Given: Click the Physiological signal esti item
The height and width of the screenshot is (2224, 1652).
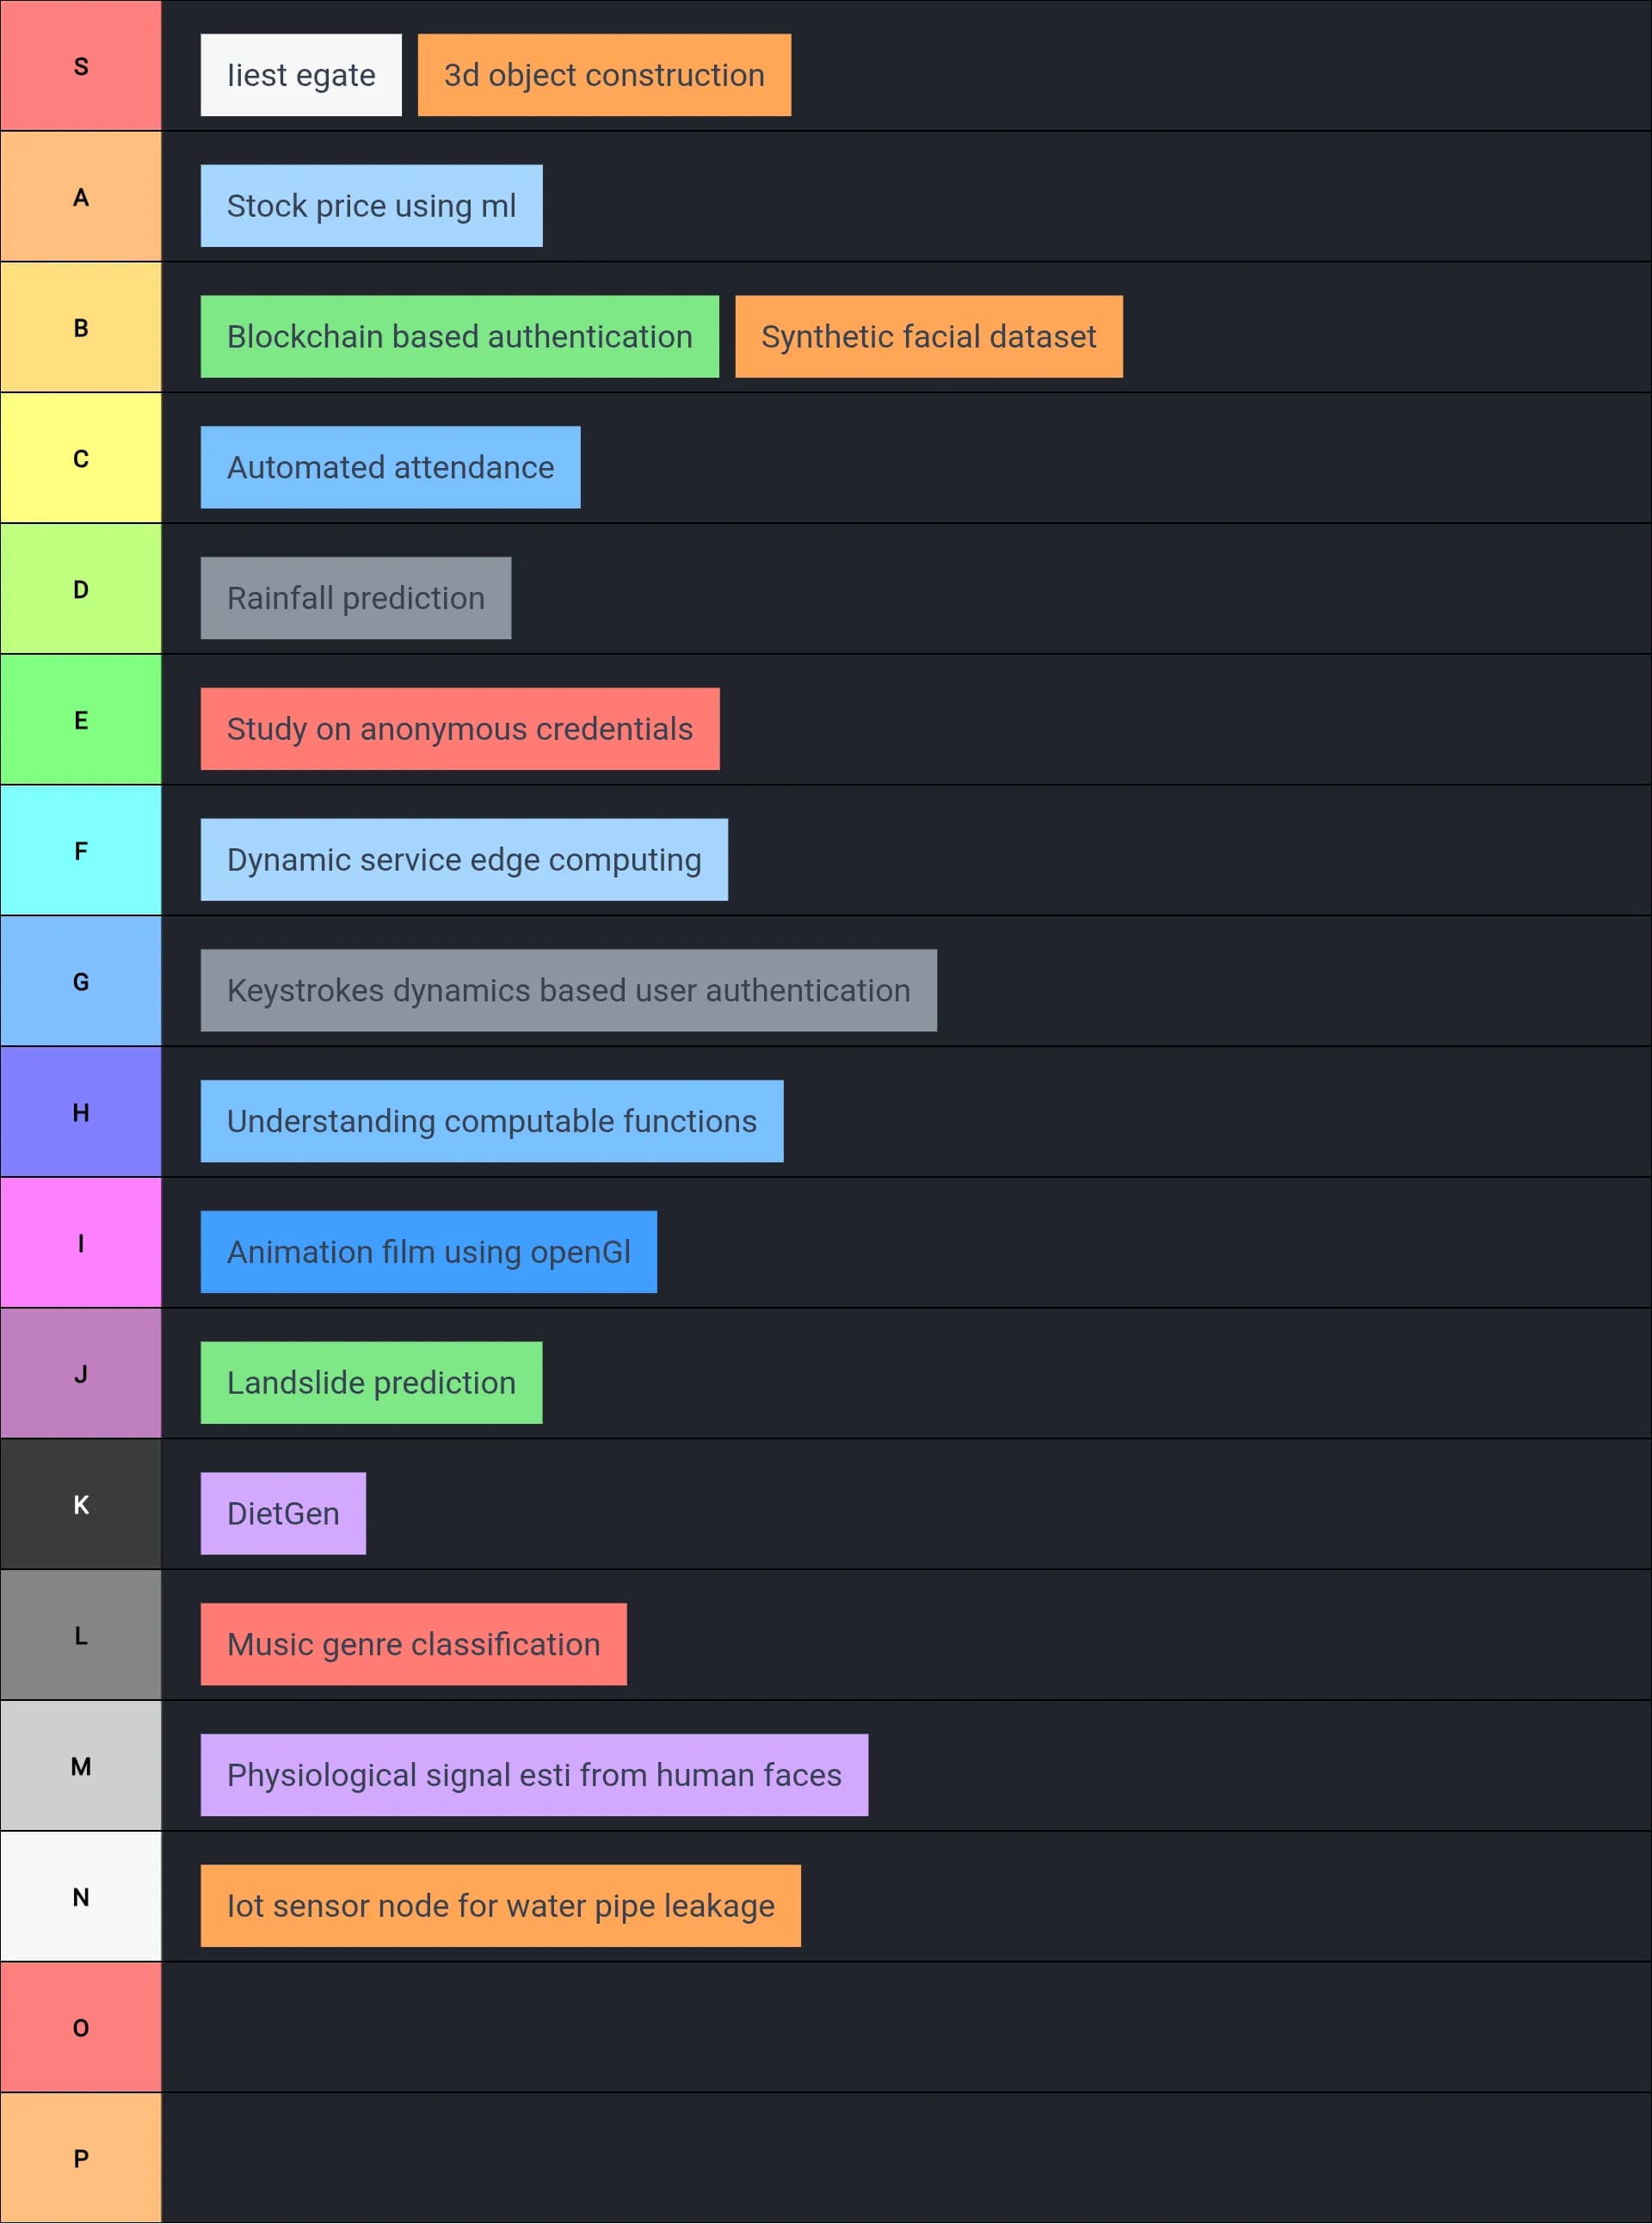Looking at the screenshot, I should coord(534,1775).
